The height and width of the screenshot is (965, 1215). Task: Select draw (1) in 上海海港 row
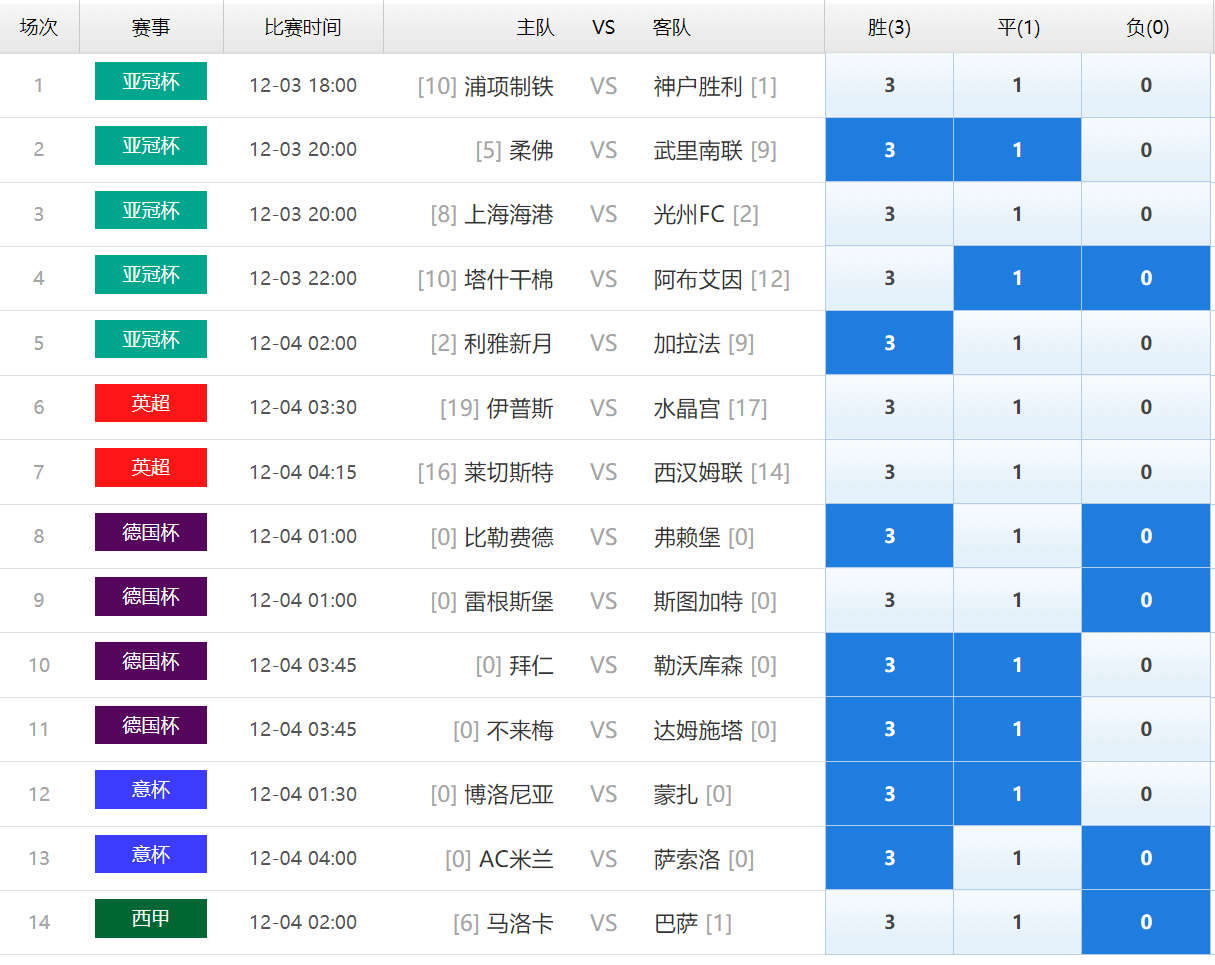pos(1017,214)
